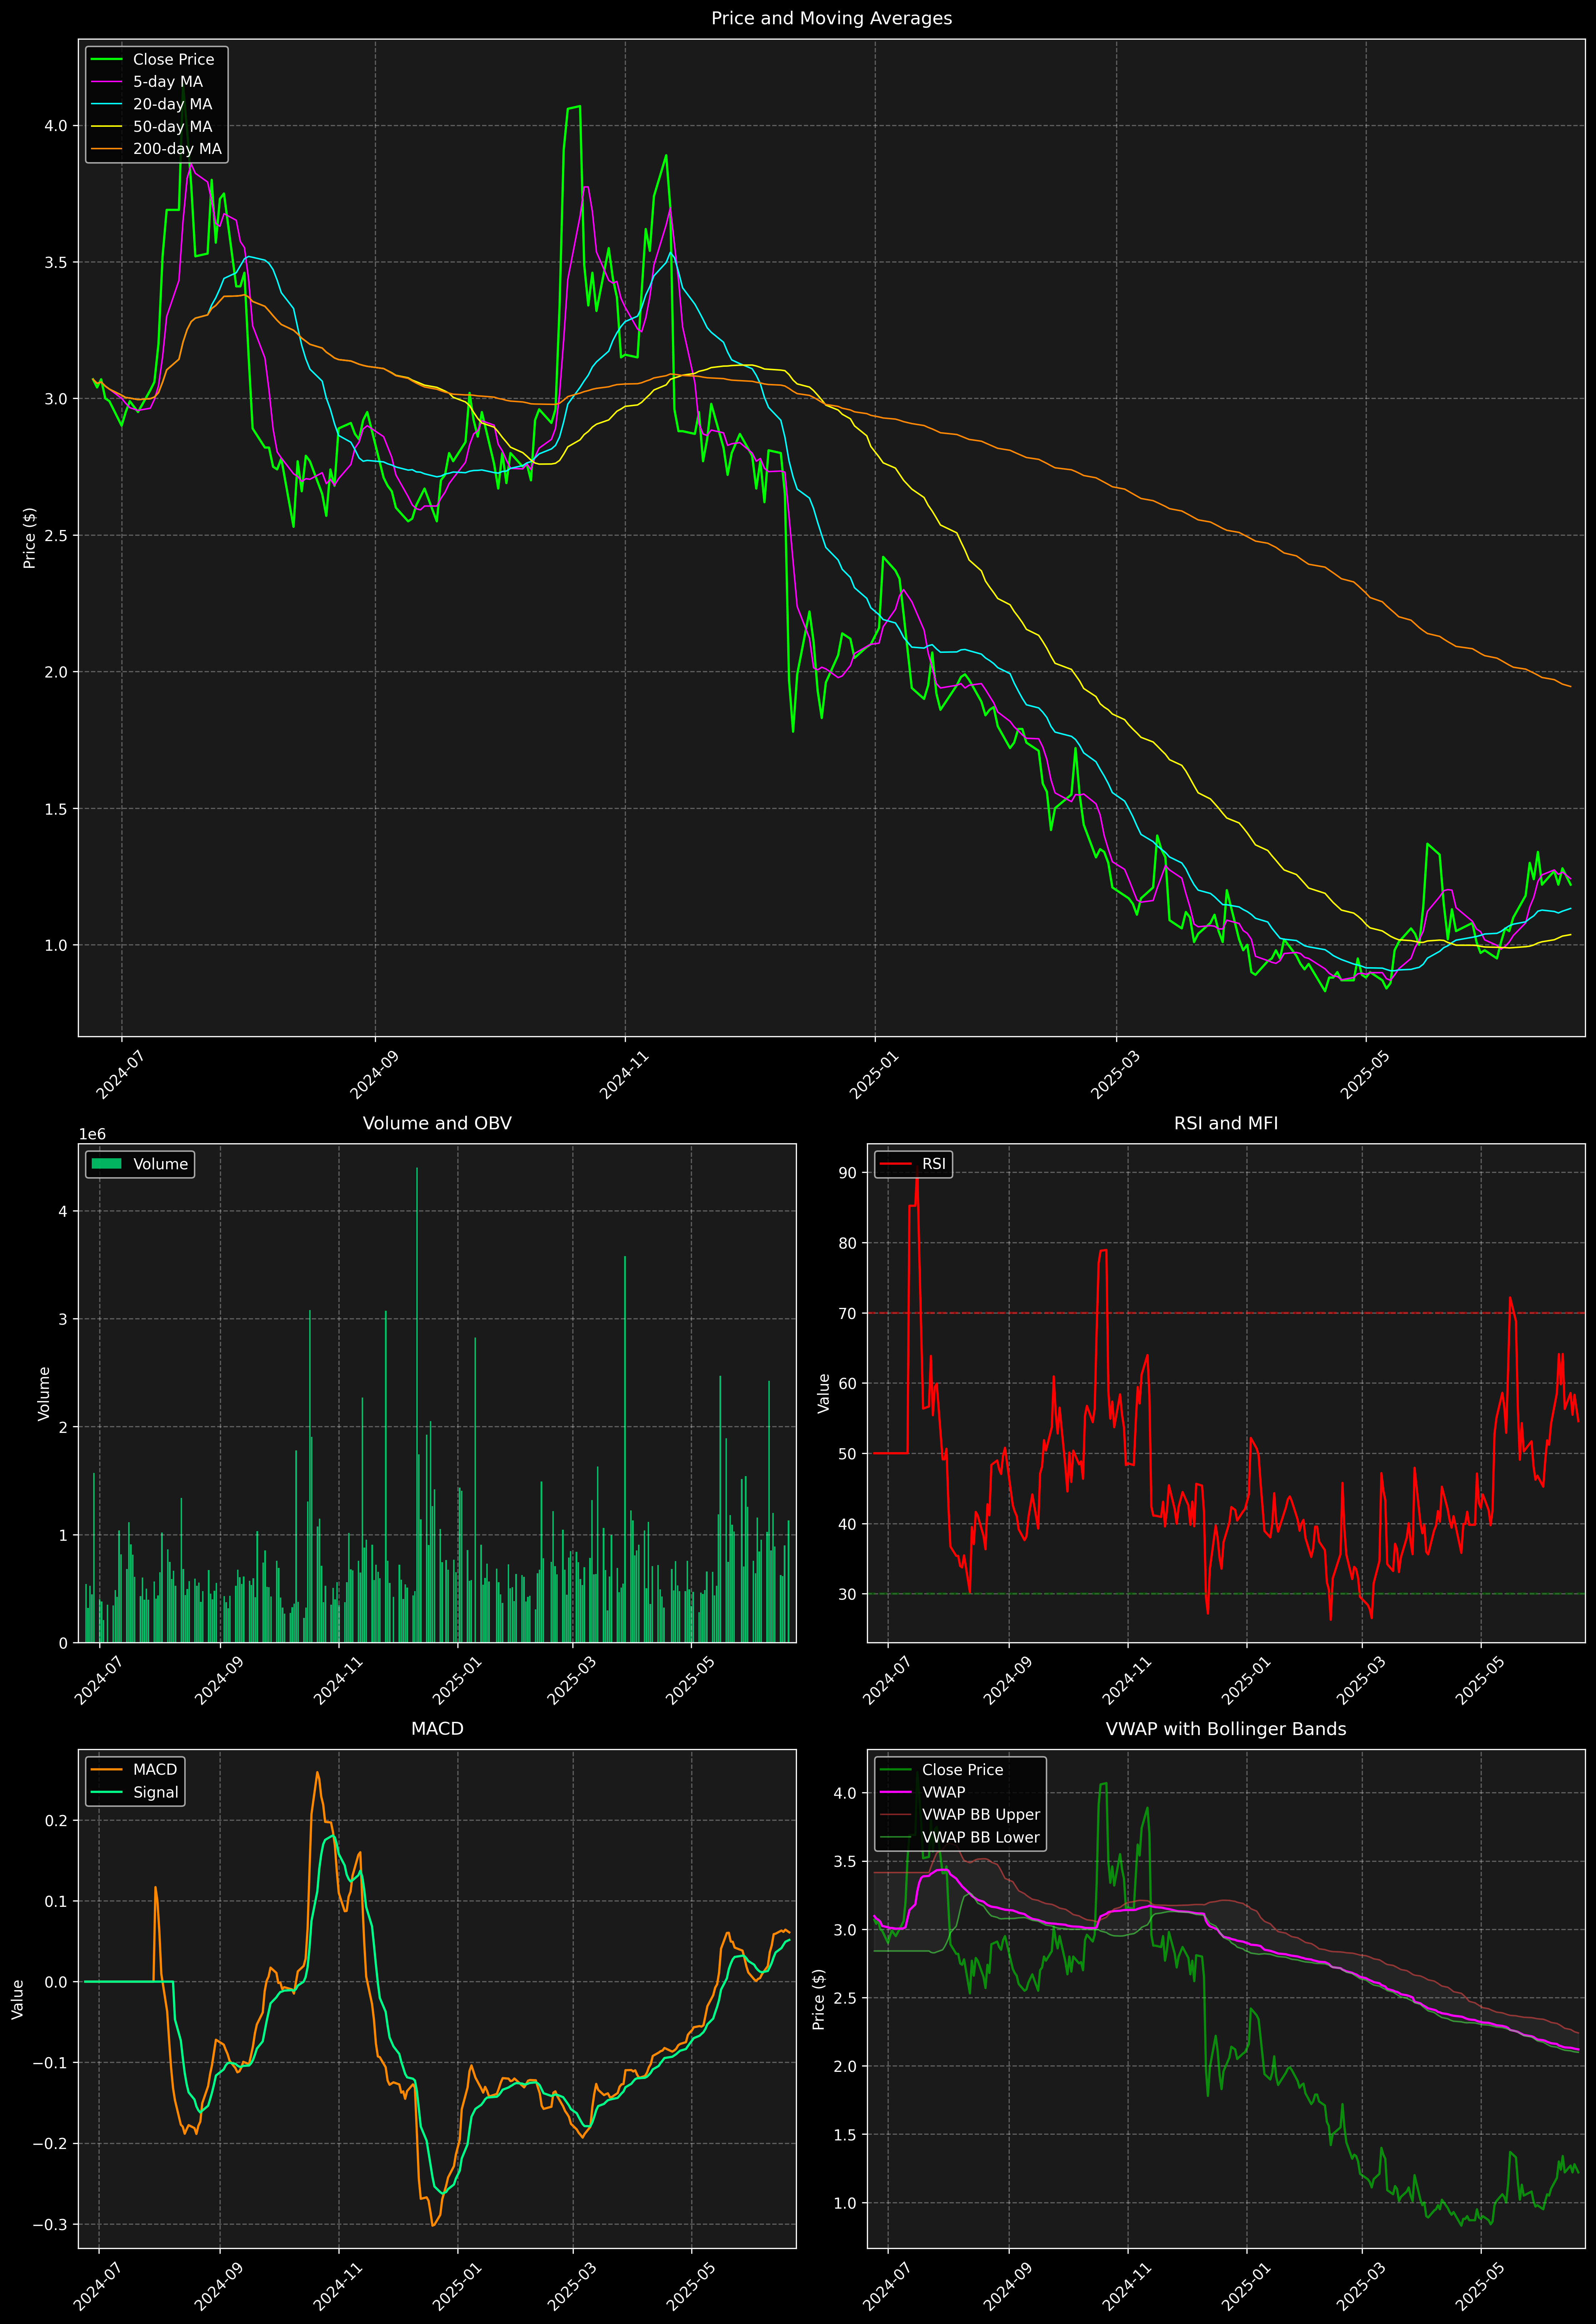The width and height of the screenshot is (1596, 2324).
Task: Click the orange MACD legend line sample
Action: click(x=106, y=1770)
